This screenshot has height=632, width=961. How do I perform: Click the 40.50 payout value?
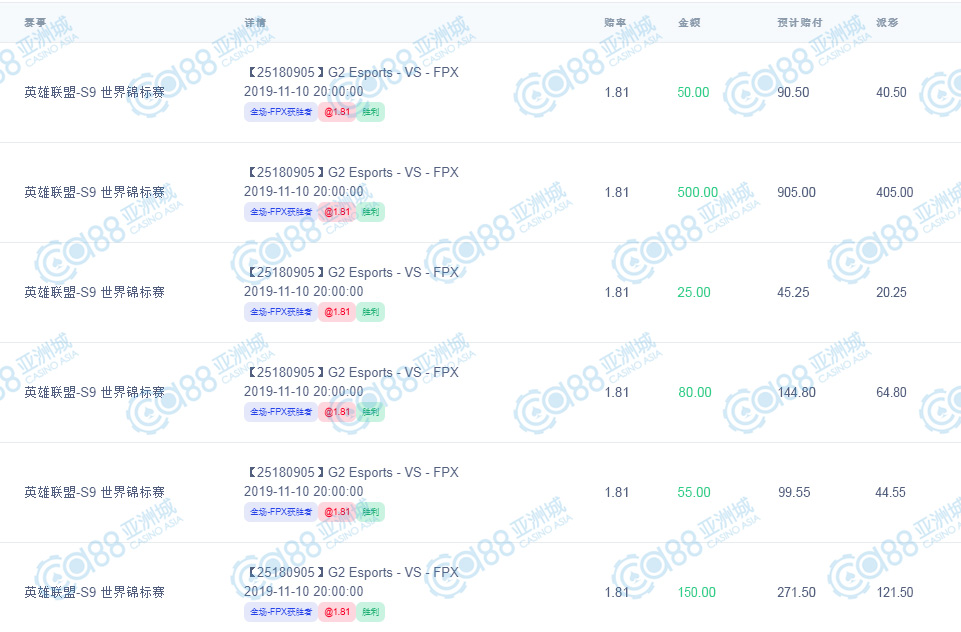click(x=891, y=93)
